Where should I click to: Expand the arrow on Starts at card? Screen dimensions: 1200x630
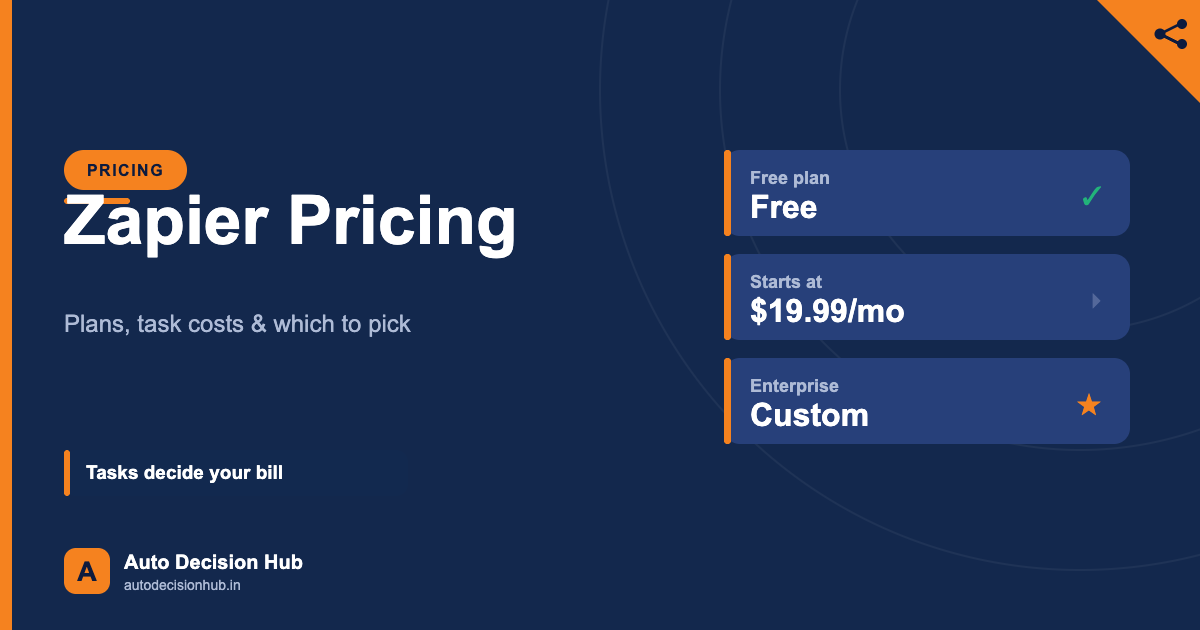click(x=1096, y=300)
